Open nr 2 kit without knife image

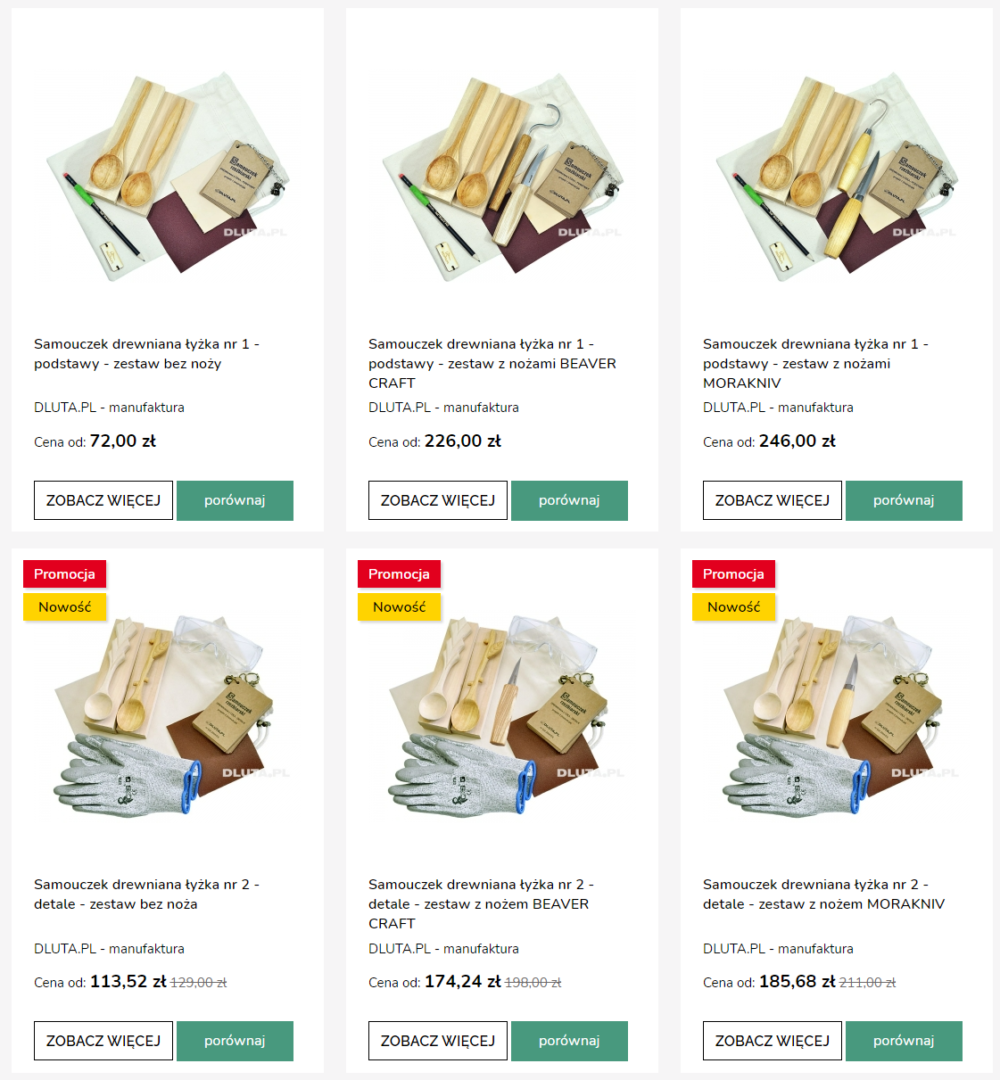tap(167, 716)
